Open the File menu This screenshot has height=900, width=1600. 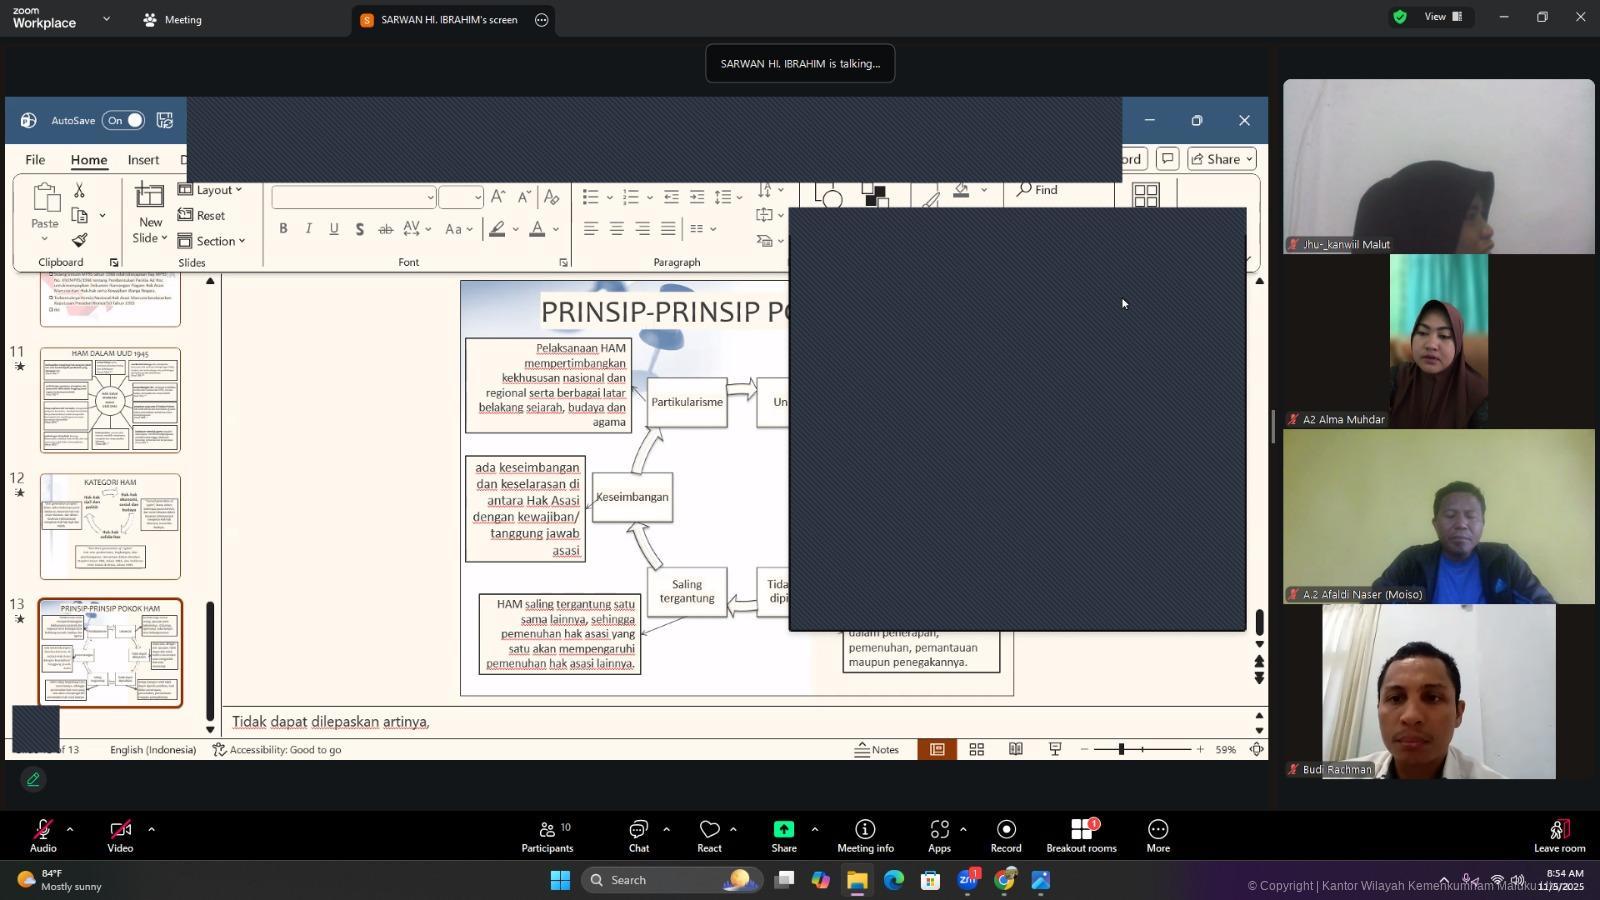[x=35, y=160]
